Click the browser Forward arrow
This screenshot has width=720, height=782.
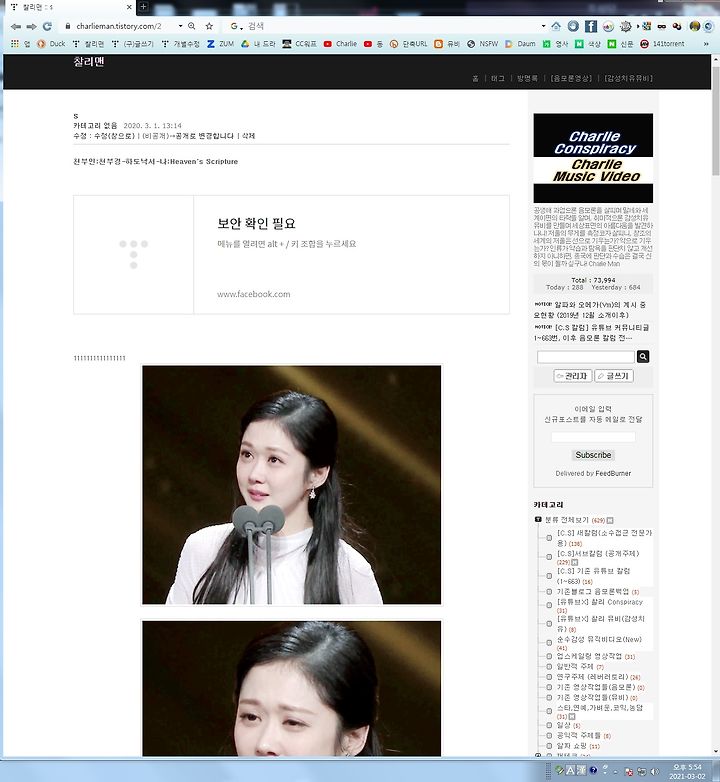click(31, 26)
